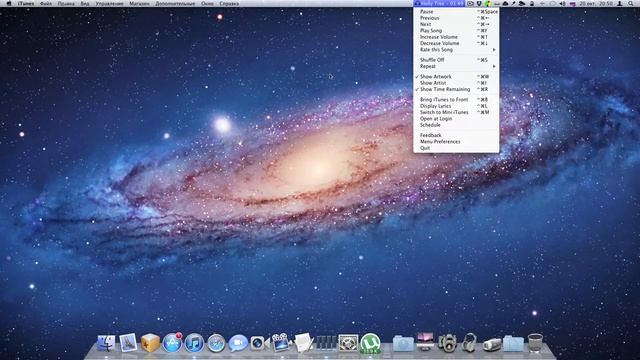Image resolution: width=640 pixels, height=360 pixels.
Task: Open the iMac display icon in dock
Action: coord(425,342)
